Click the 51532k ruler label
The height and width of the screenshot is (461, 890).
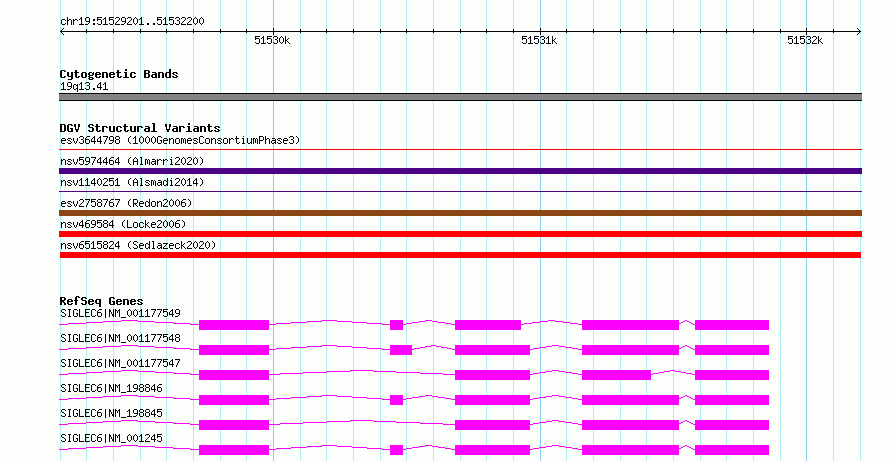click(x=805, y=40)
